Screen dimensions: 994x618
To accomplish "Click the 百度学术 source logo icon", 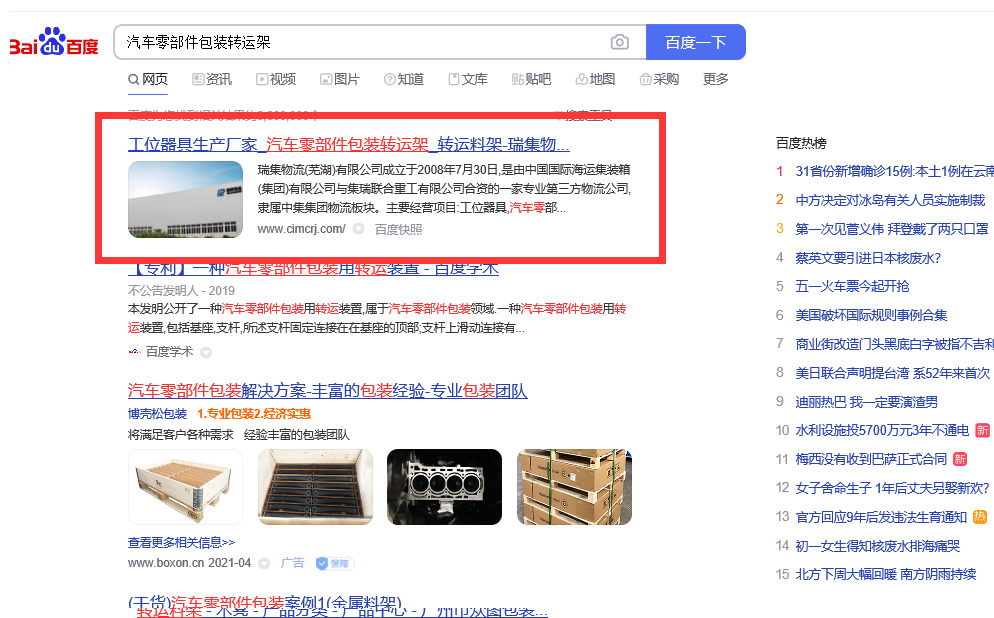I will [x=134, y=352].
